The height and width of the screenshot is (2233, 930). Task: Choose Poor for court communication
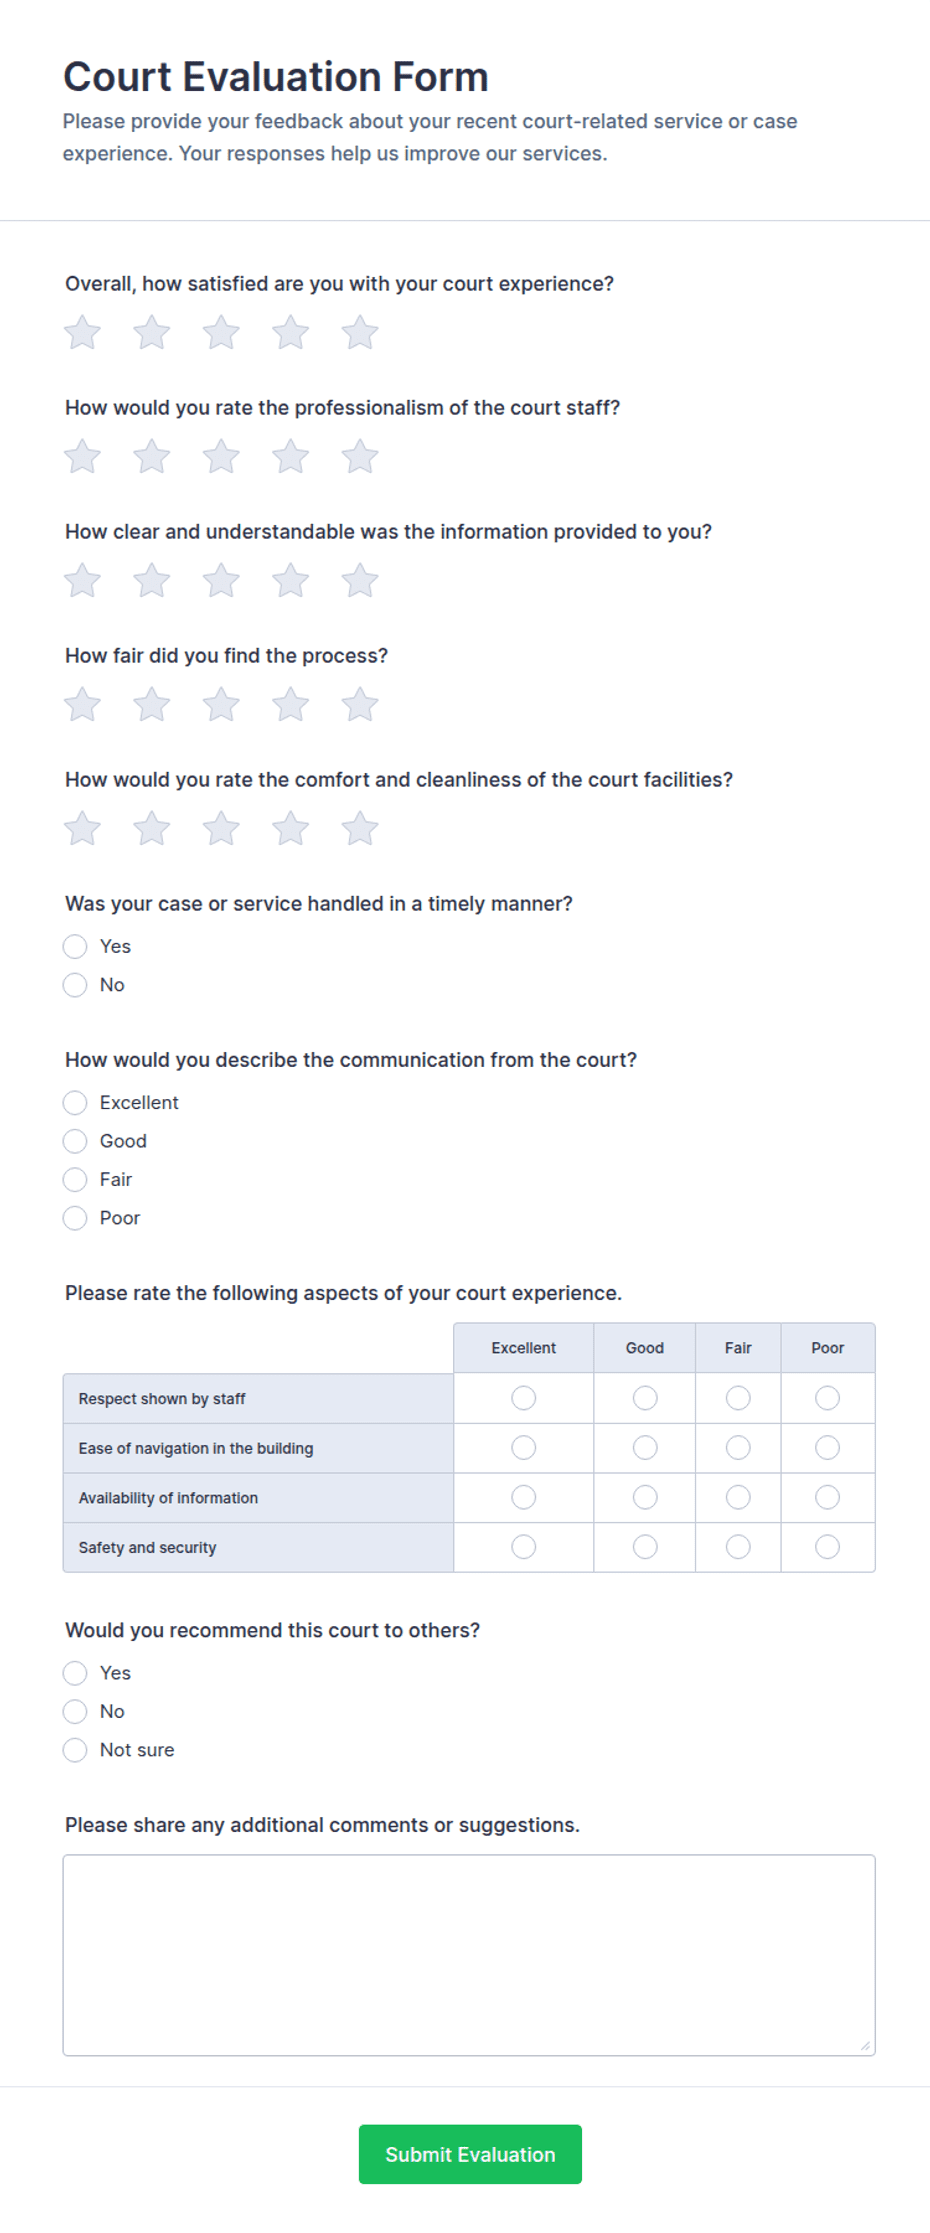(75, 1218)
